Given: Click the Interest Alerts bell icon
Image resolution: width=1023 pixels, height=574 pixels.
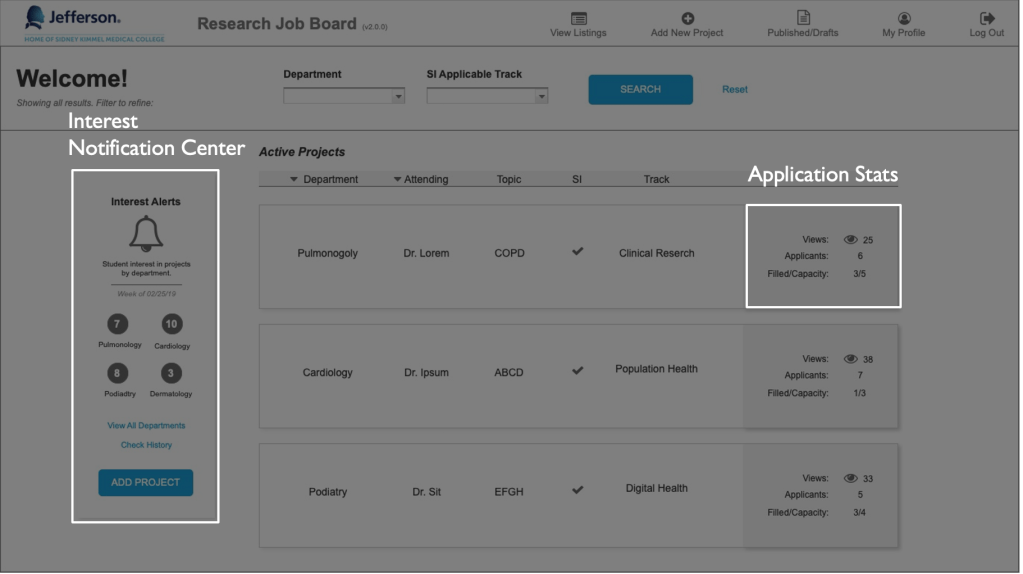Looking at the screenshot, I should (x=146, y=233).
